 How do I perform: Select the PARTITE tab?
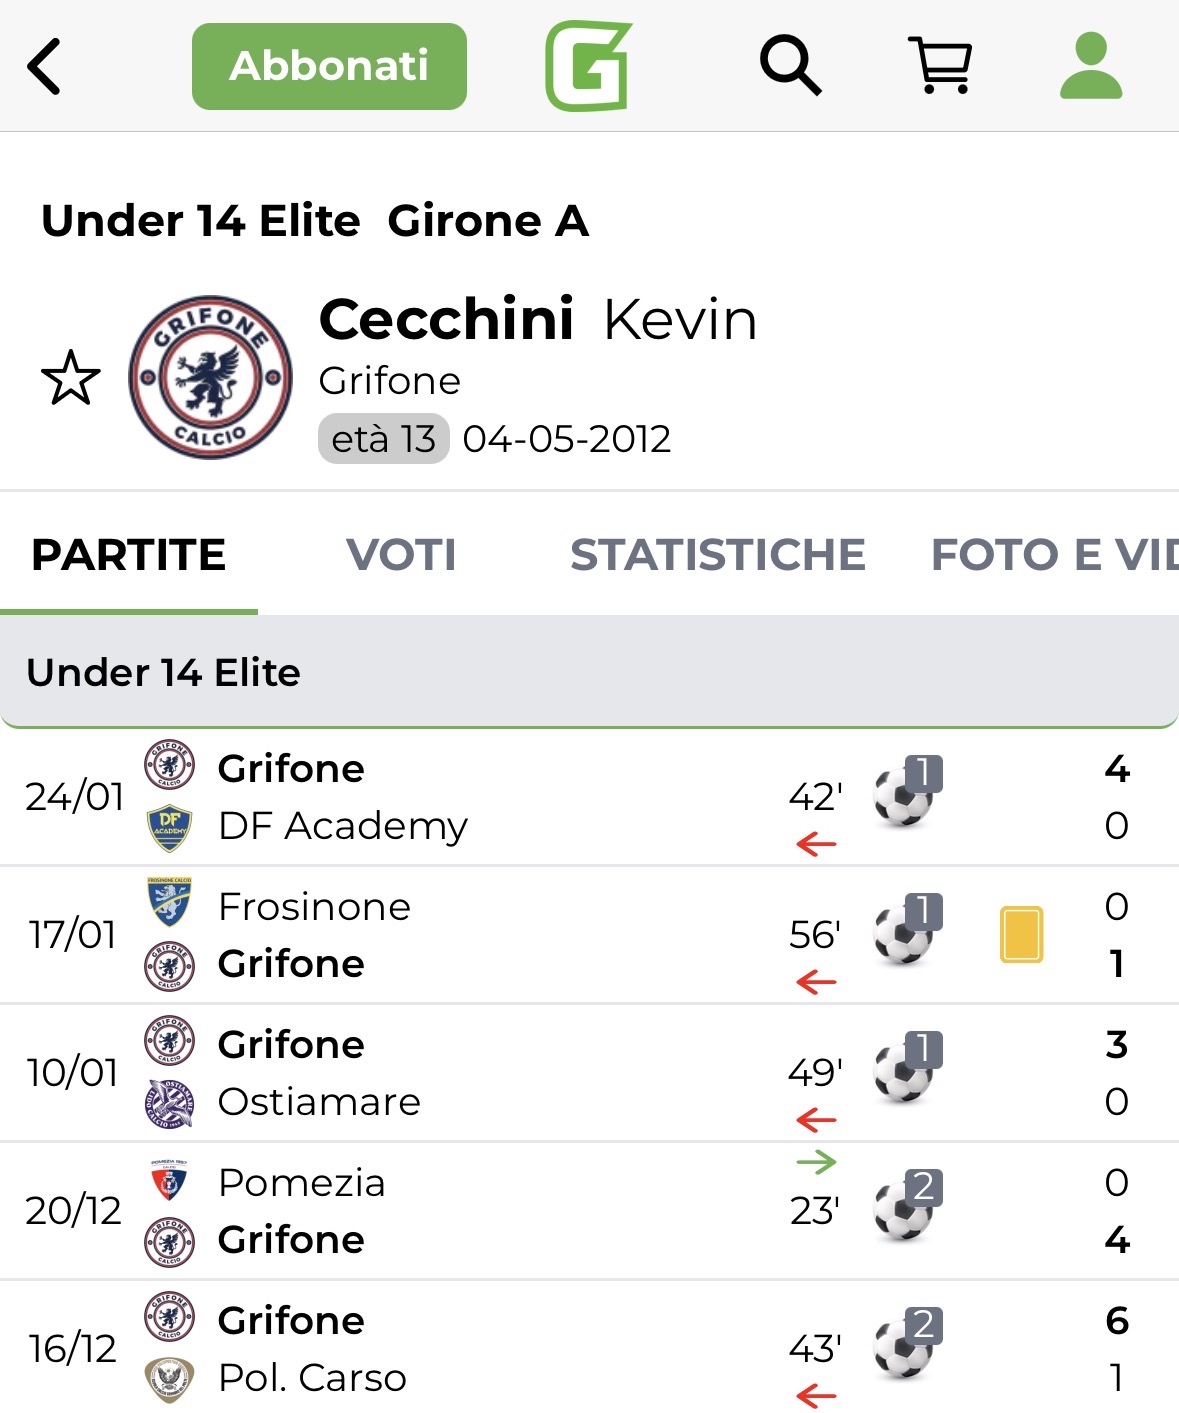129,555
